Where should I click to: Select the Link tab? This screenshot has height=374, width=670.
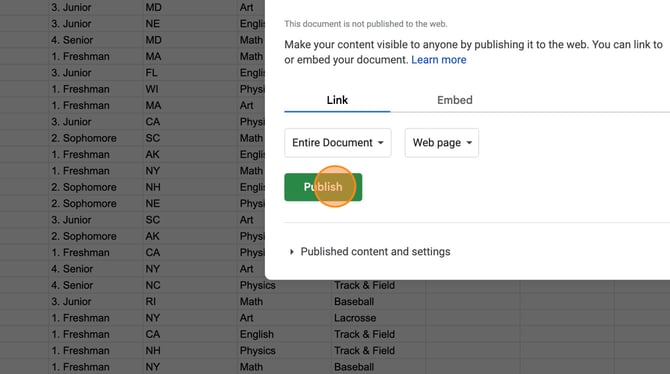(337, 100)
